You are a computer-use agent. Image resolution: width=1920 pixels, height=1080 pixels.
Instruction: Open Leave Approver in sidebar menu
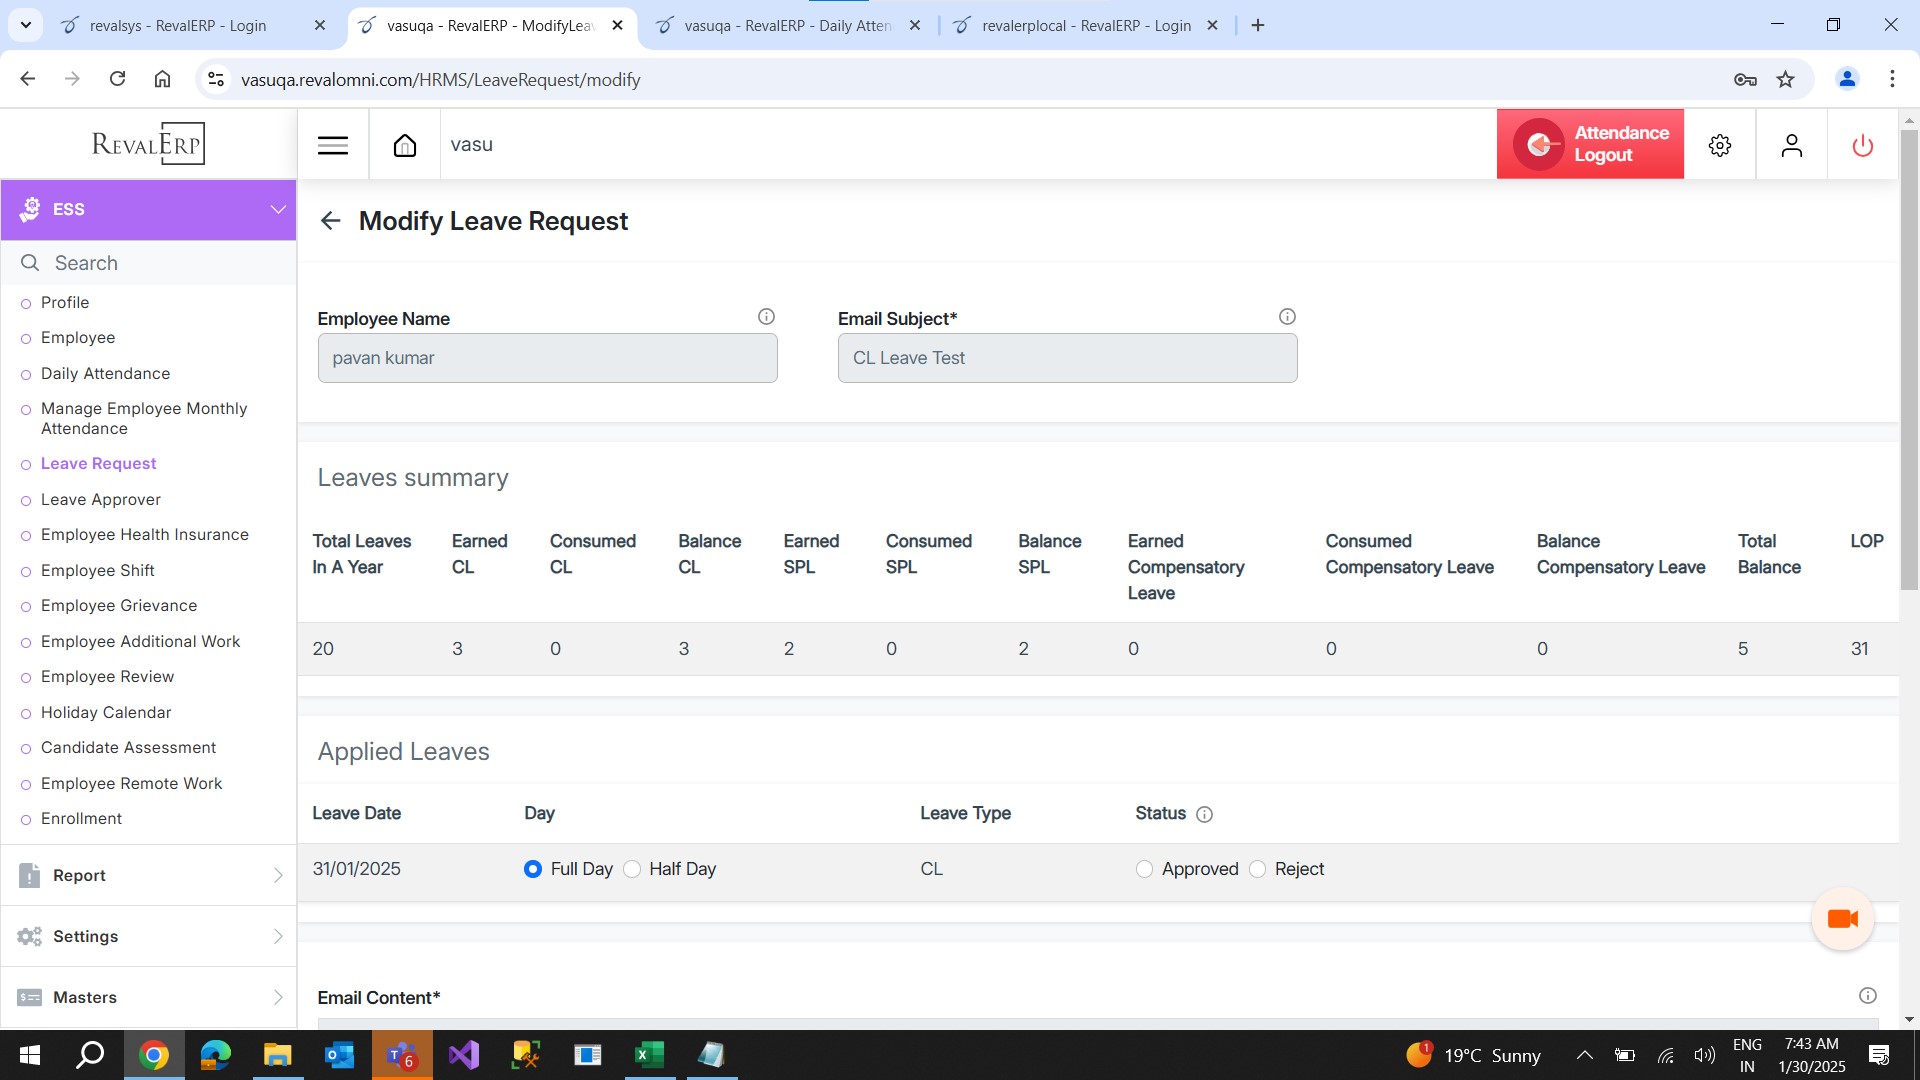101,499
